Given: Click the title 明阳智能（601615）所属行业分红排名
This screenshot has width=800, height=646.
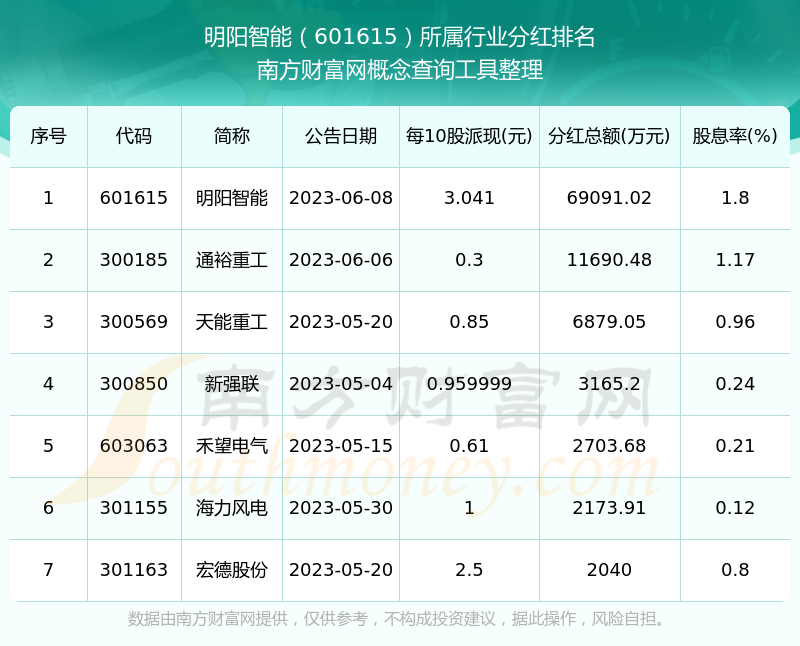Looking at the screenshot, I should click(x=399, y=37).
